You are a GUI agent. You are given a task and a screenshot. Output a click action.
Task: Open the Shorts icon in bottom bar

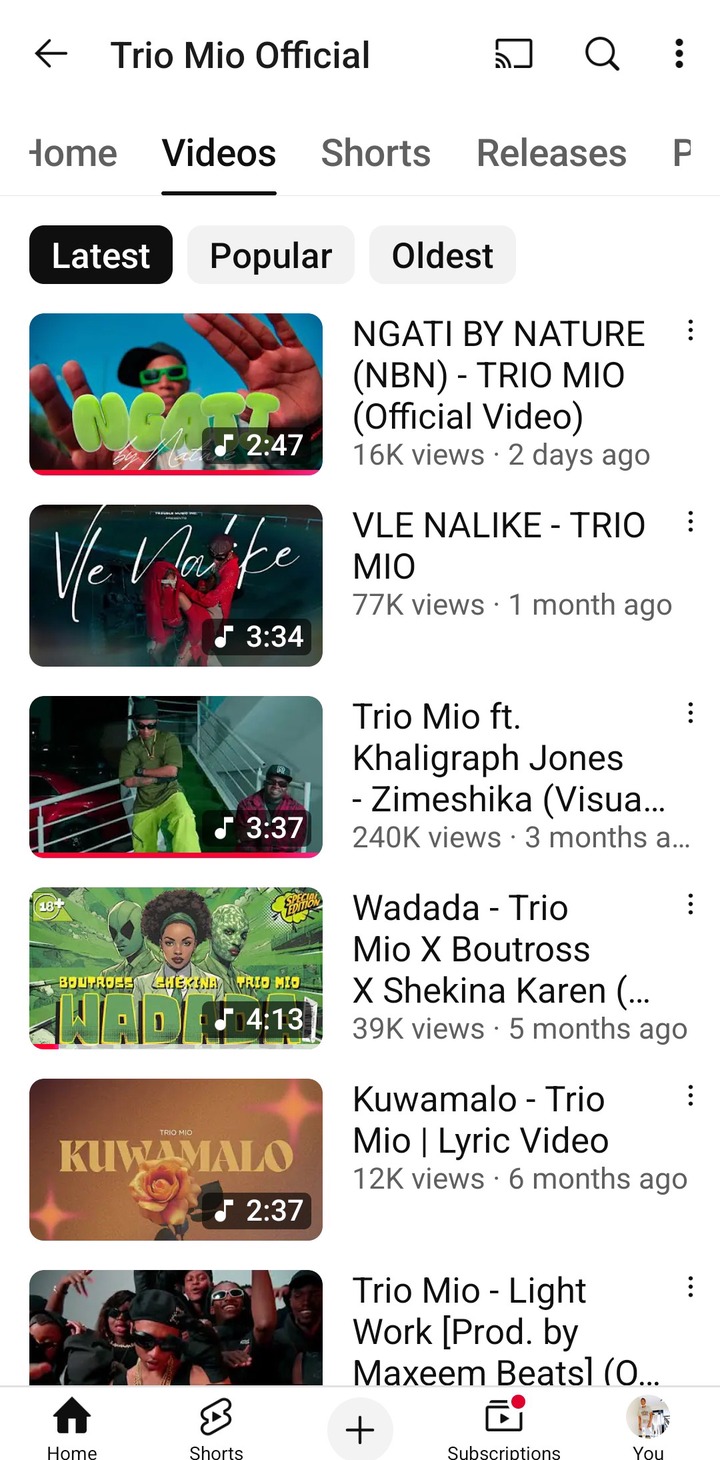click(216, 1416)
